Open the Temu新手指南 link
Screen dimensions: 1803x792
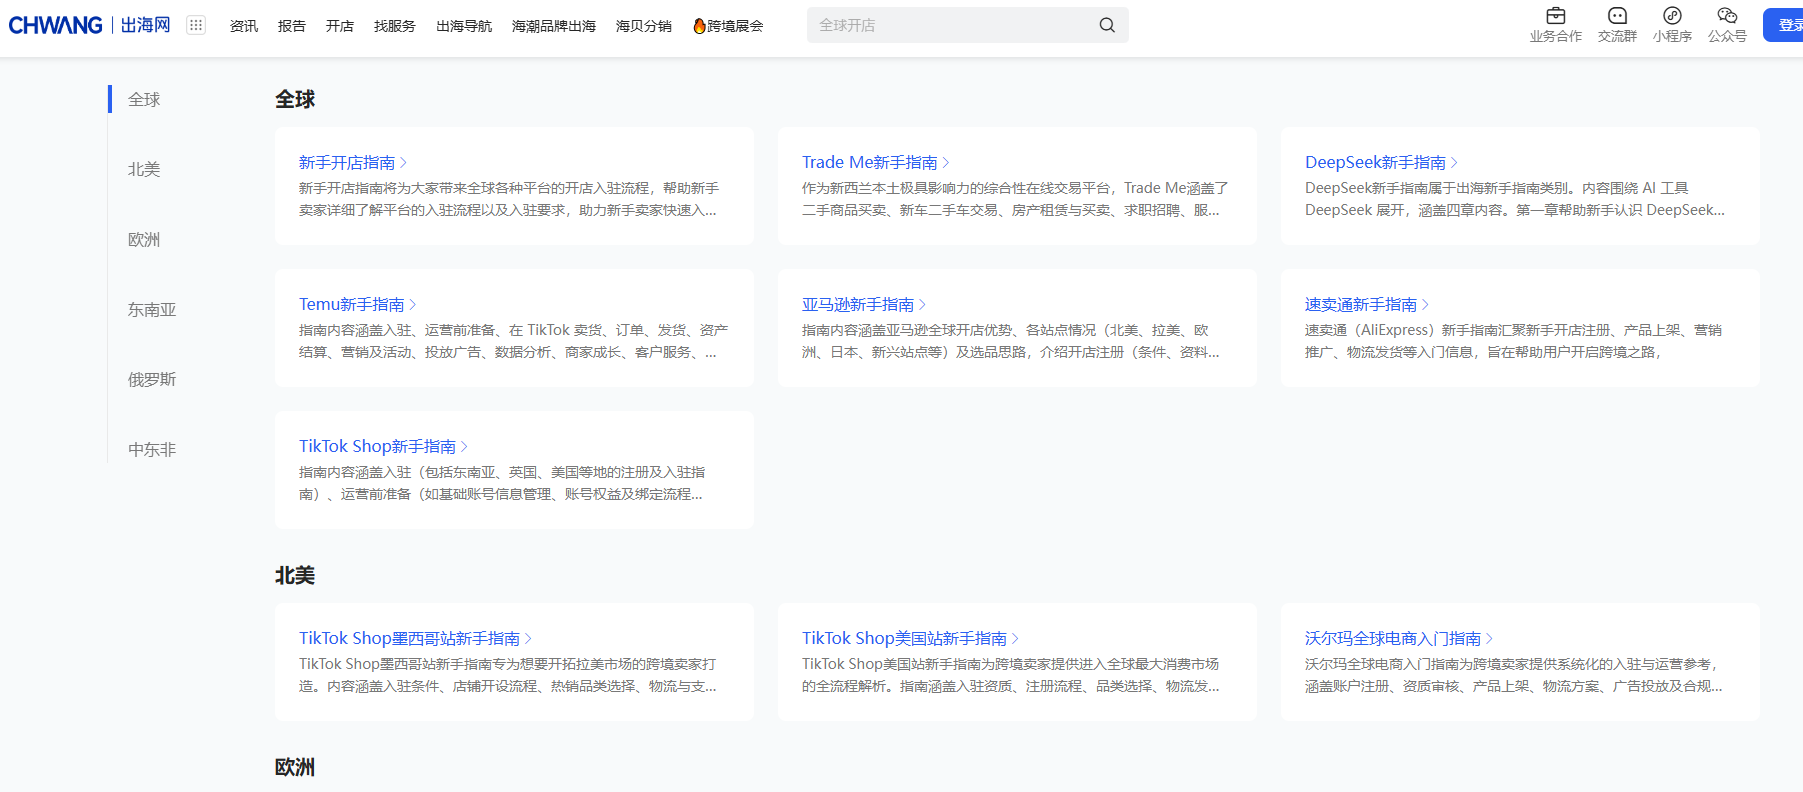coord(351,305)
